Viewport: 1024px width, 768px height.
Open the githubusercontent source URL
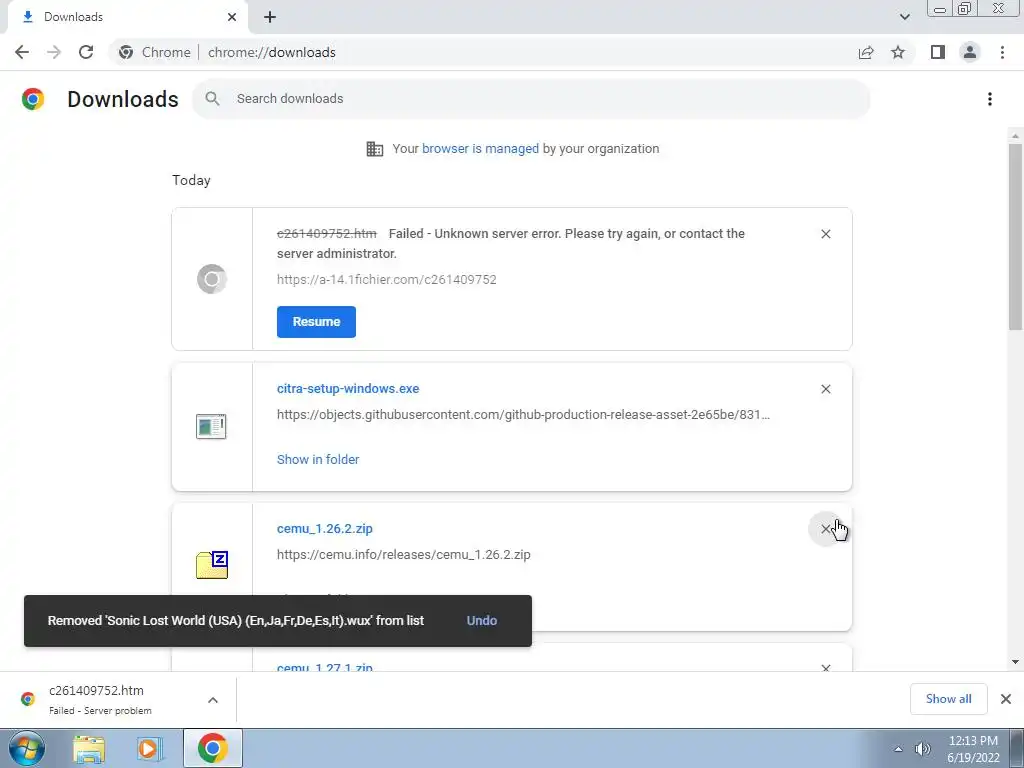523,415
